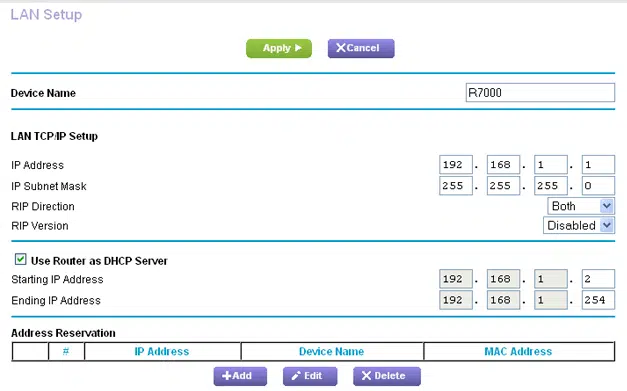Delete the selected address reservation
This screenshot has width=627, height=391.
coord(387,376)
